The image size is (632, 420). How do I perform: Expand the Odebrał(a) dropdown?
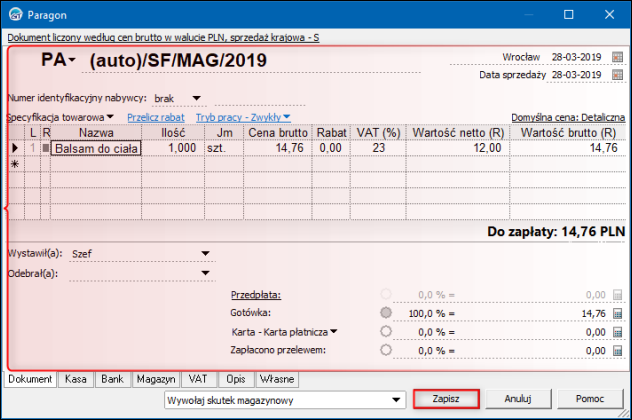(x=205, y=273)
